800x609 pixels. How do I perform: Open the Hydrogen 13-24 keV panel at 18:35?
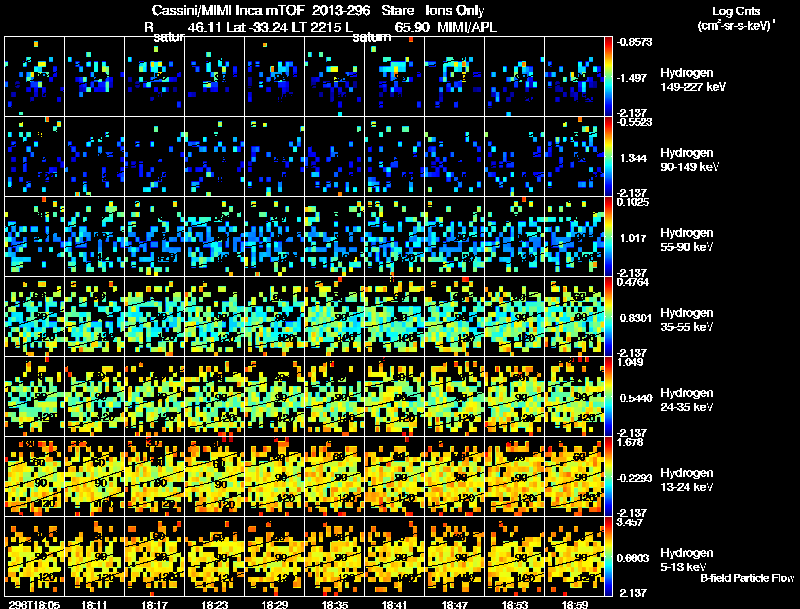[x=335, y=477]
